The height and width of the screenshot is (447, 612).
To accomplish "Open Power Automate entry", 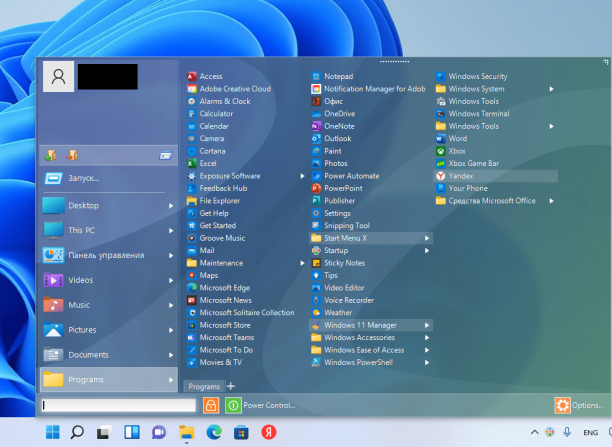I will 371,176.
